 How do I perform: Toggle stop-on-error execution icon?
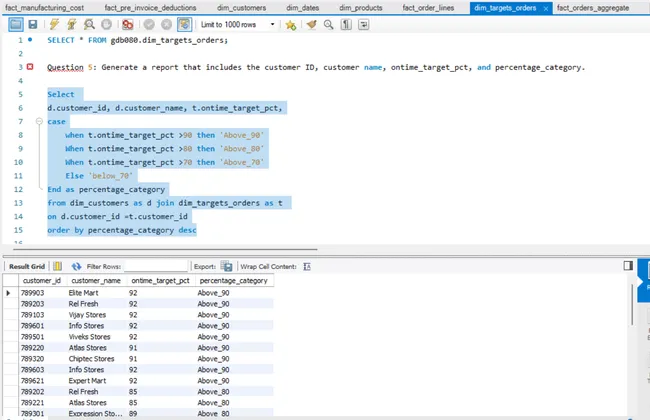[128, 24]
